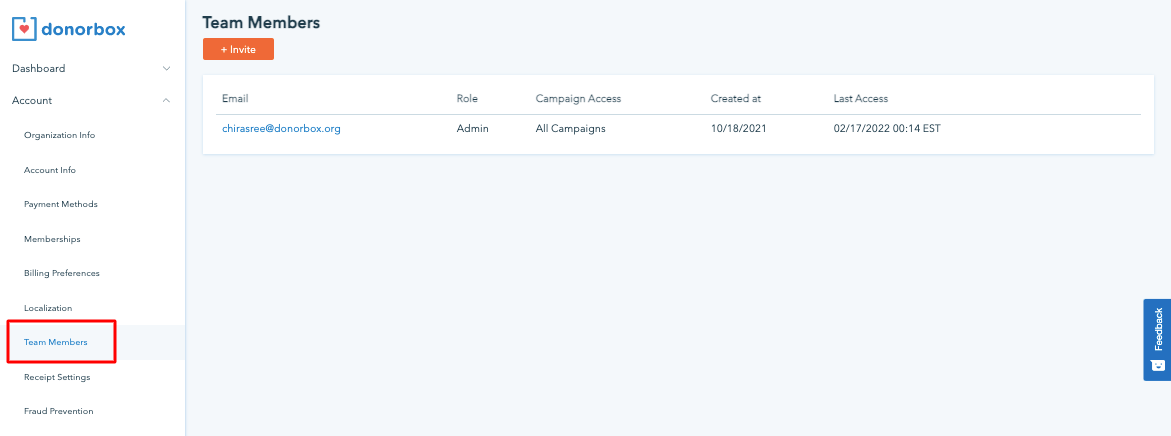Open the Dashboard menu item
This screenshot has width=1171, height=436.
coord(39,68)
